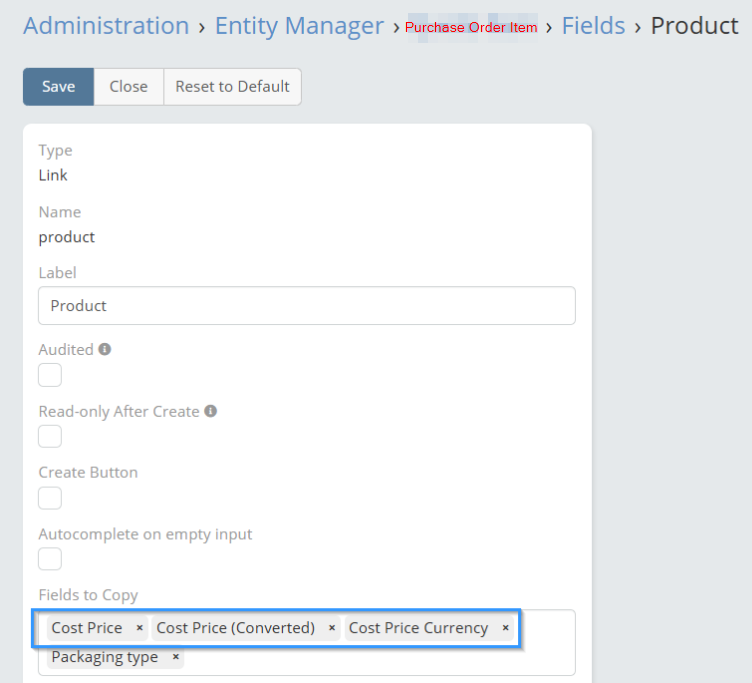Viewport: 752px width, 683px height.
Task: Remove the Packaging type tag
Action: [x=175, y=657]
